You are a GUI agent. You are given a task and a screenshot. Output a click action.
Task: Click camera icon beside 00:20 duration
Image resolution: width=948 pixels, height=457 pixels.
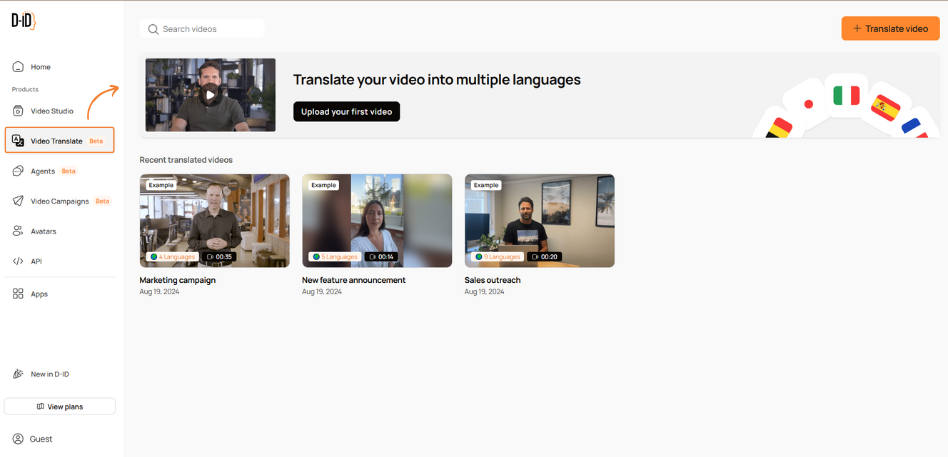point(535,256)
